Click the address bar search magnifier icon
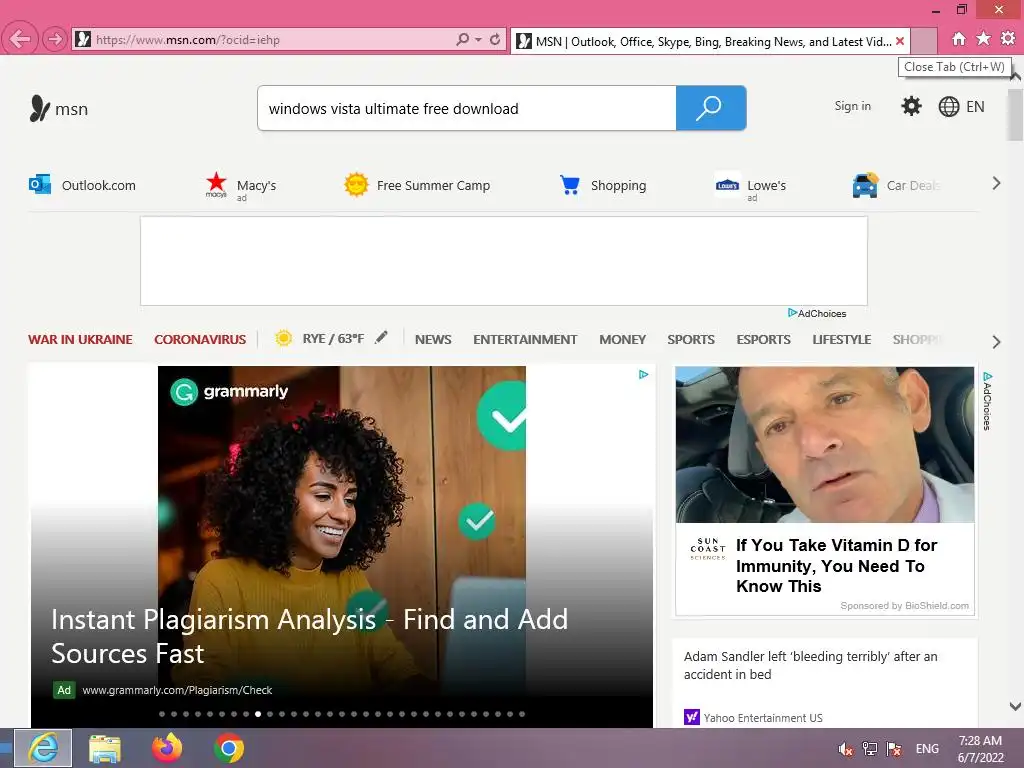 click(462, 39)
